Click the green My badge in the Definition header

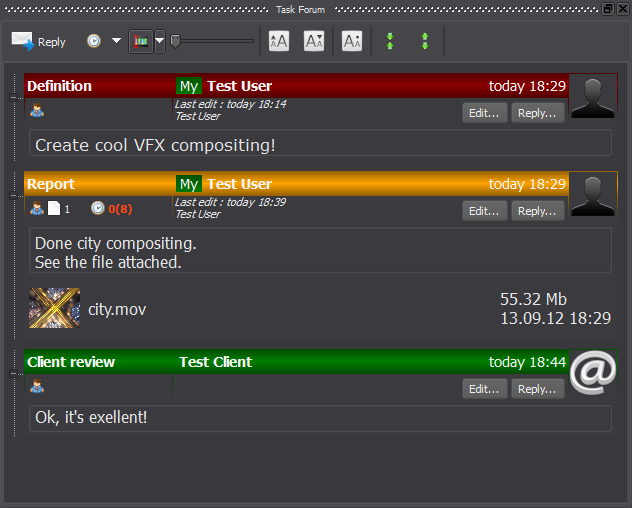point(189,86)
